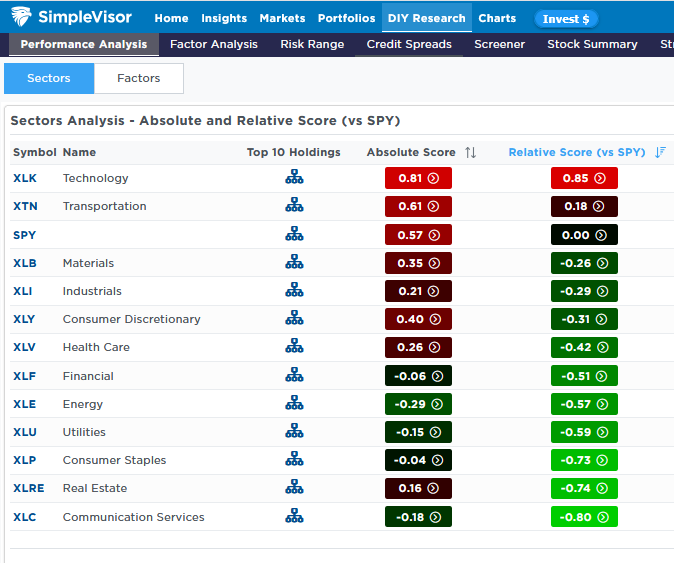Click XLRE absolute score 0.16 badge
Screen dimensions: 674x563
418,488
